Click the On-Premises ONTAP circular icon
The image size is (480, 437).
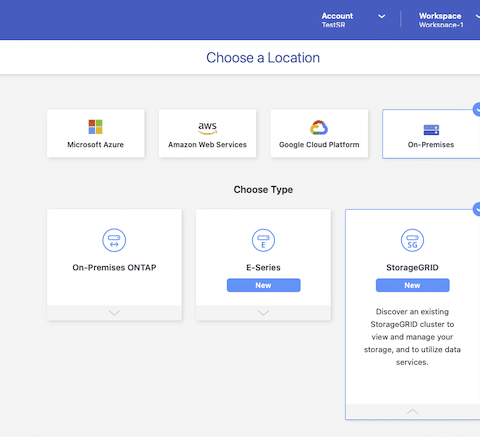click(114, 240)
